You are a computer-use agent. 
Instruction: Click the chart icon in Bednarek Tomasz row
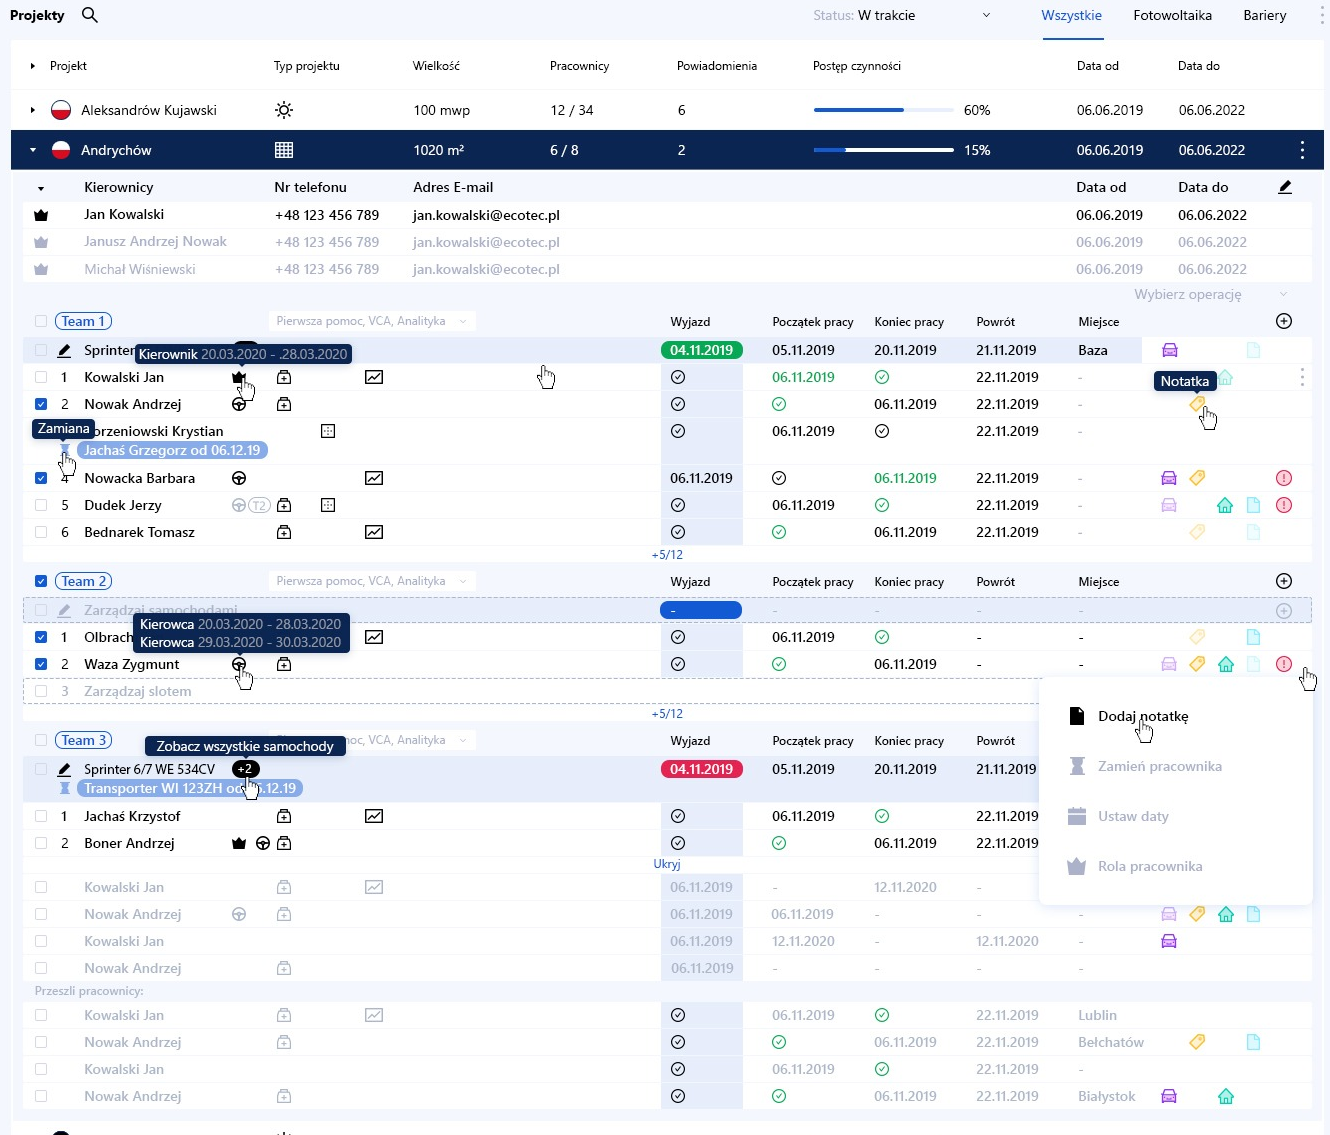point(374,532)
